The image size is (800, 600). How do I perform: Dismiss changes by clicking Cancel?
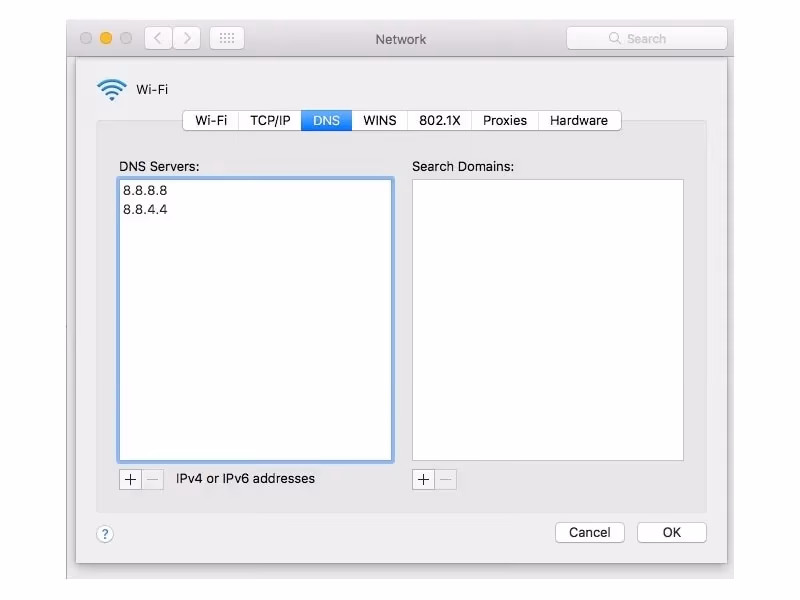[x=589, y=532]
